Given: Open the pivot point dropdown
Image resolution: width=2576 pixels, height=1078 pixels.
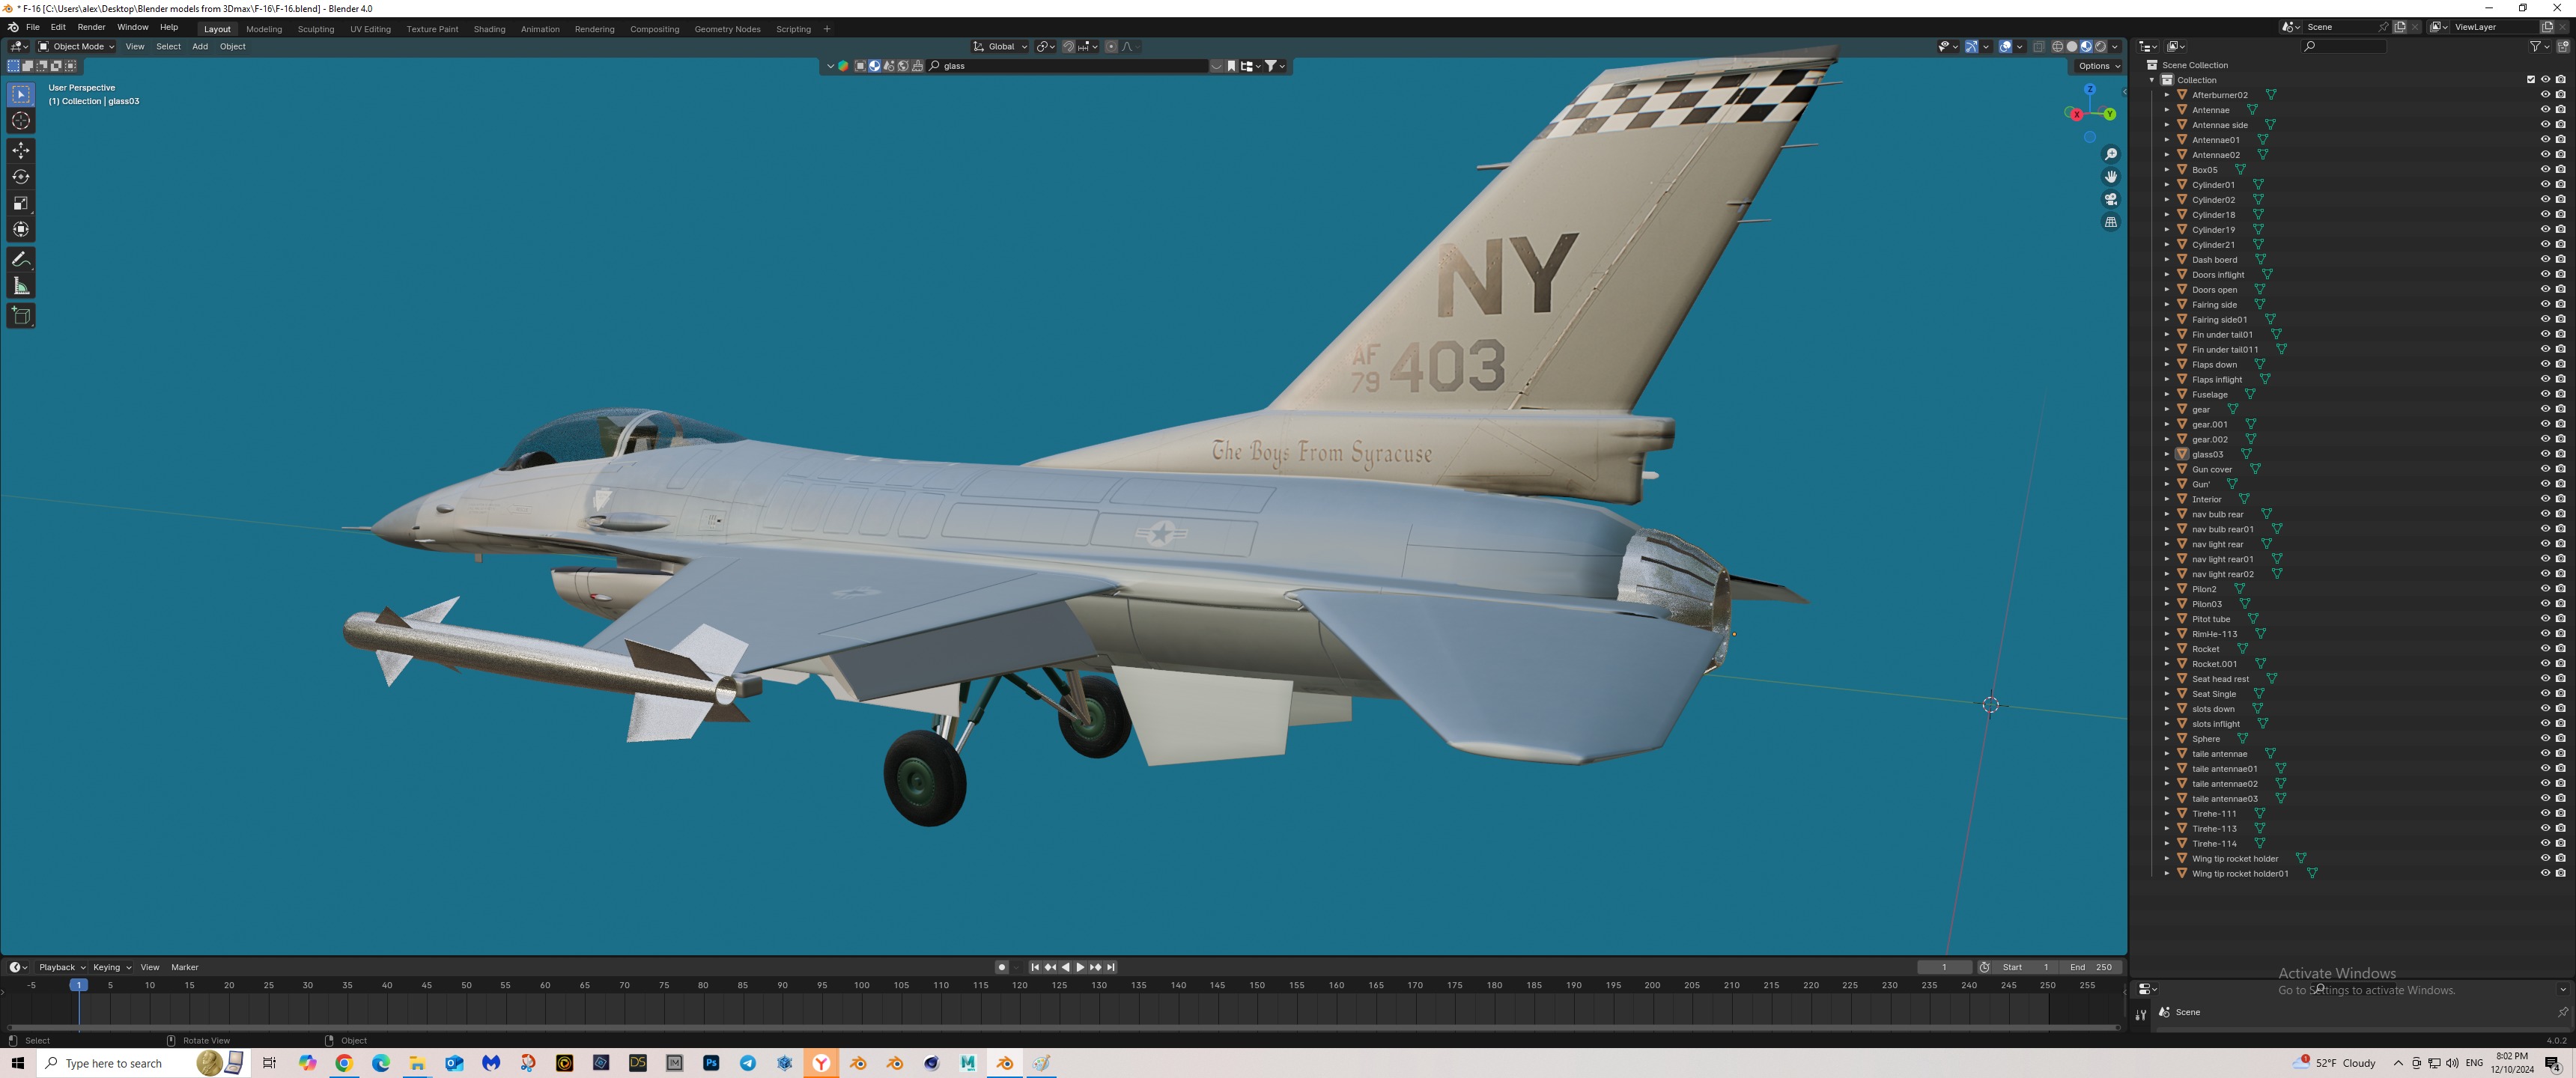Looking at the screenshot, I should coord(1045,46).
